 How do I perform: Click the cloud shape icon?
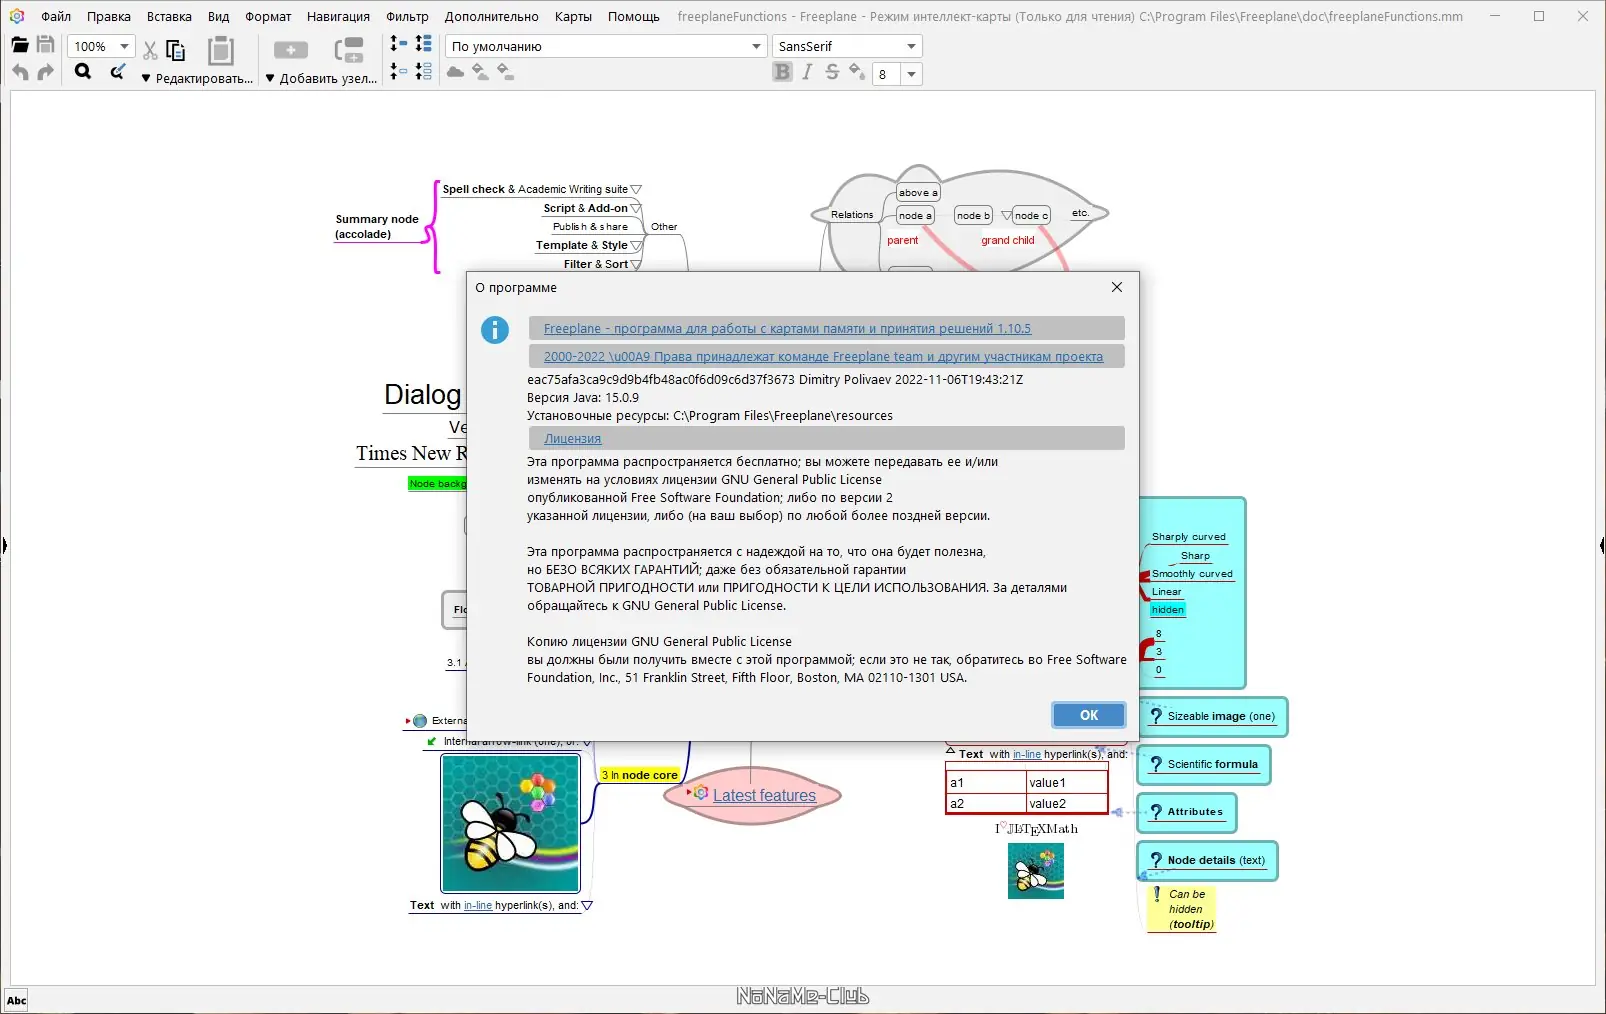[455, 72]
